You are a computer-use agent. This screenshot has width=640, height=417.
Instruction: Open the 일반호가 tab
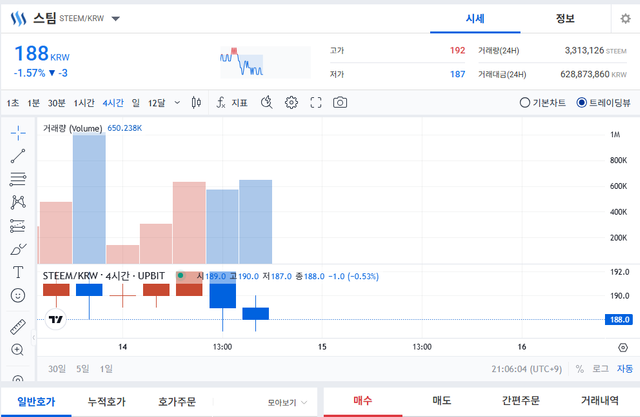36,402
